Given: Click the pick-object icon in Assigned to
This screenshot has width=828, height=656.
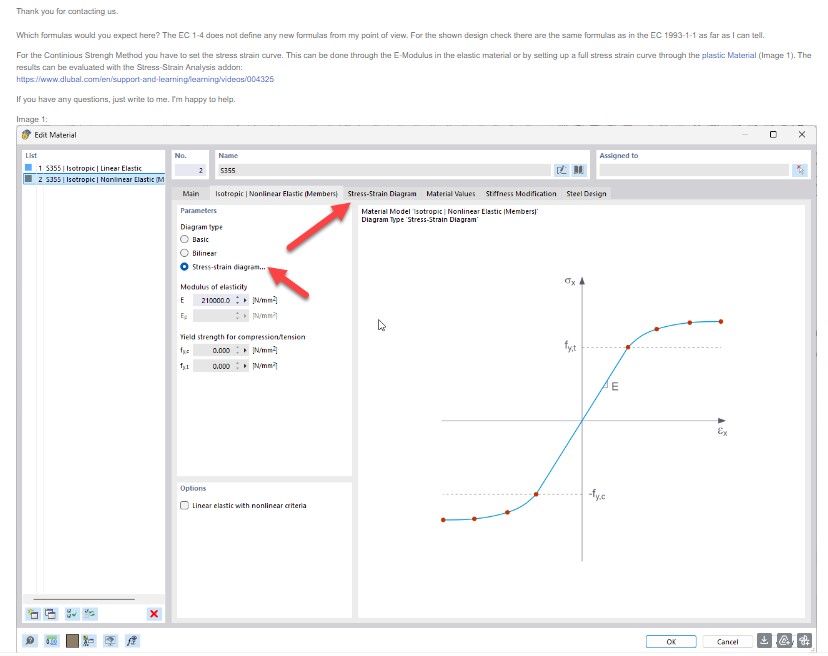Looking at the screenshot, I should tap(800, 171).
